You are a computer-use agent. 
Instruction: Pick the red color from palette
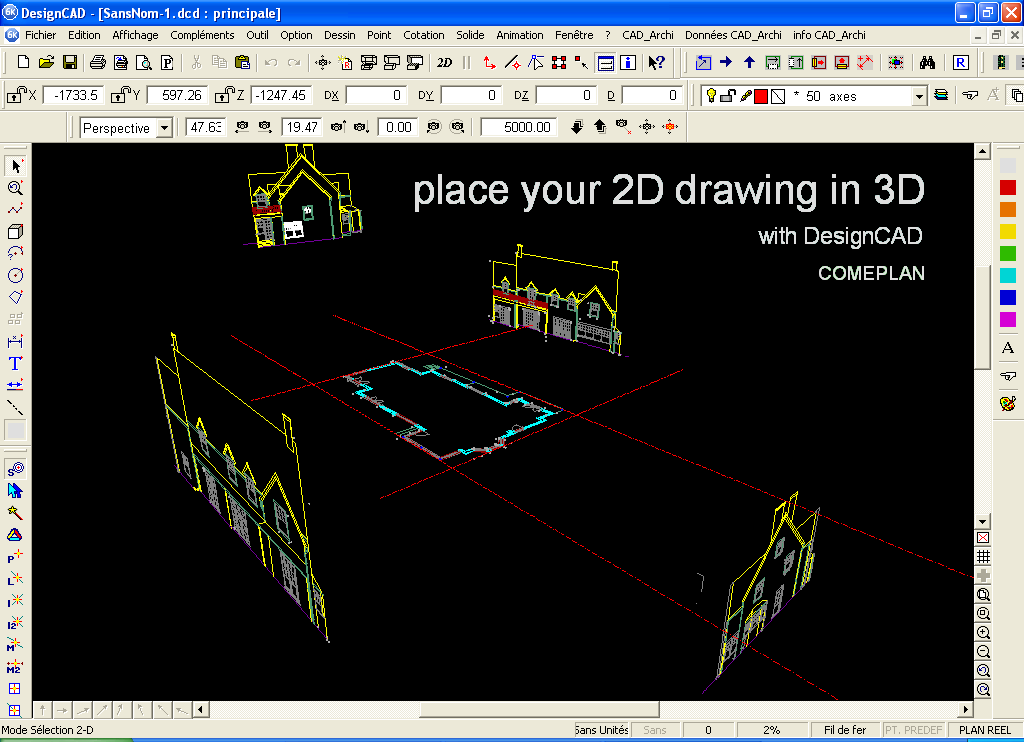(1008, 187)
